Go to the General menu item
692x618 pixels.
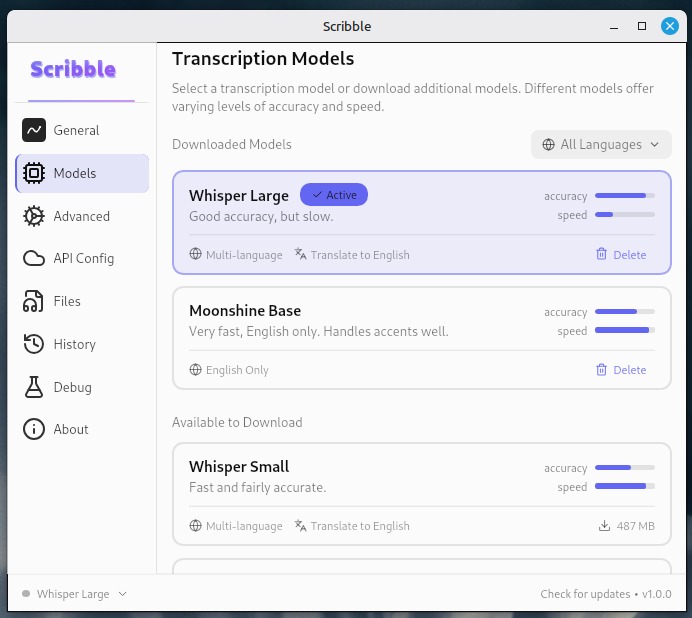coord(76,130)
